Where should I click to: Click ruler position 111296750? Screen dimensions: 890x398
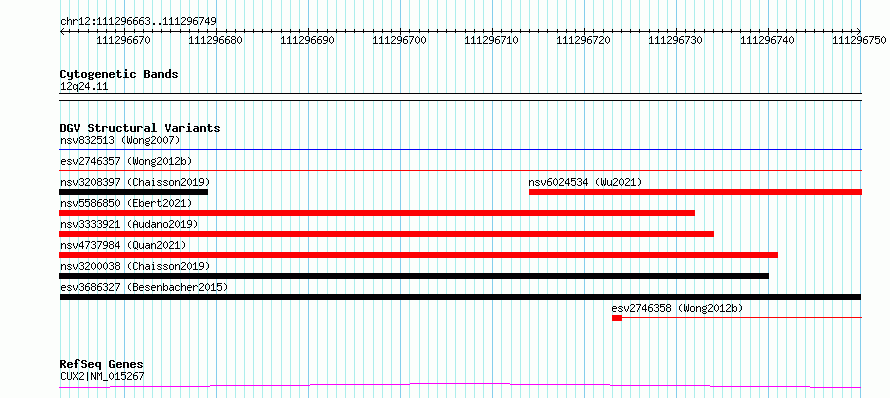point(859,40)
